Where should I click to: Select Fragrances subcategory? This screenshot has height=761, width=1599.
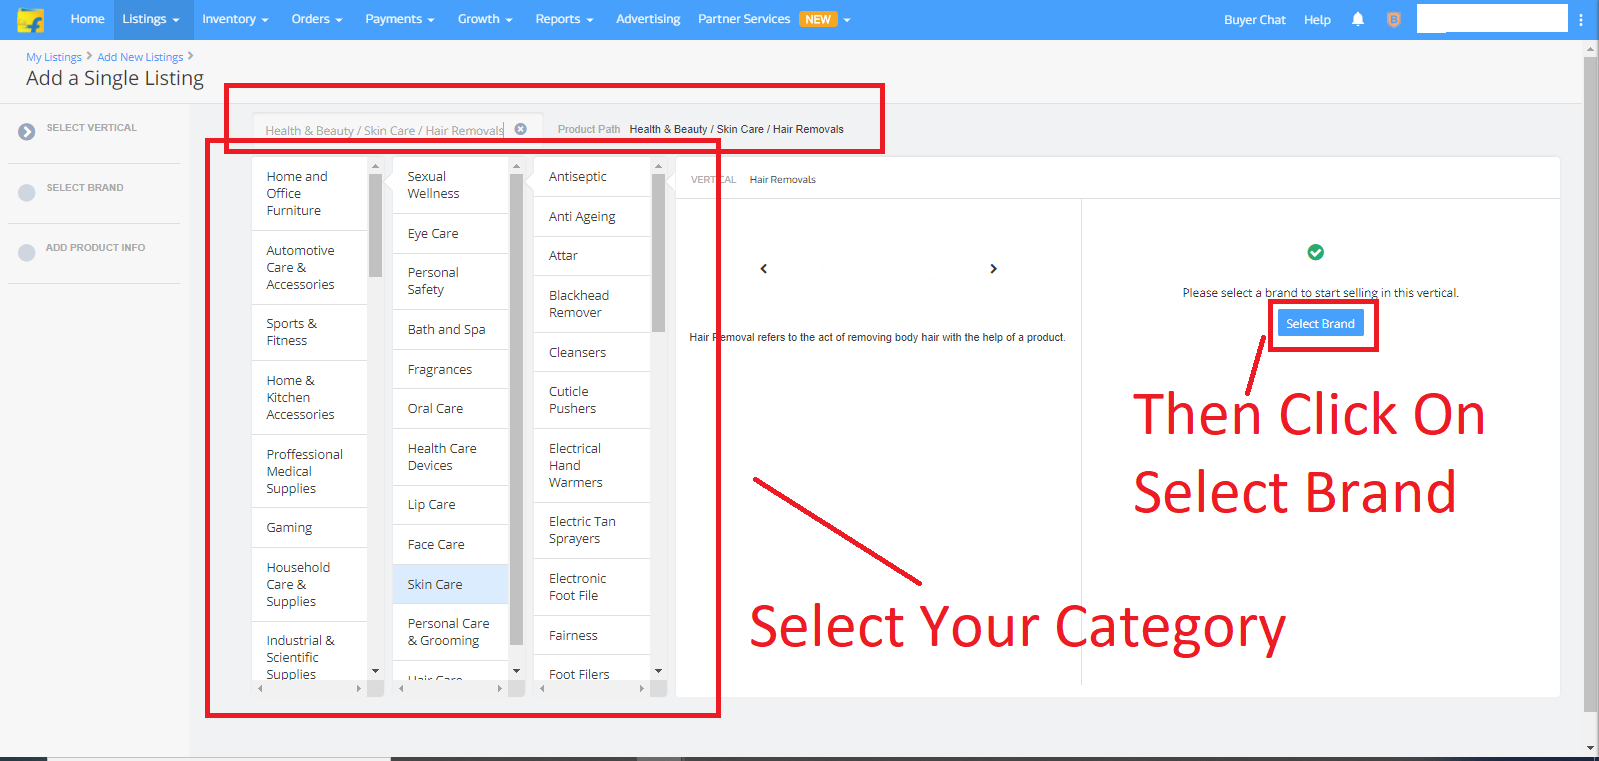pos(450,370)
